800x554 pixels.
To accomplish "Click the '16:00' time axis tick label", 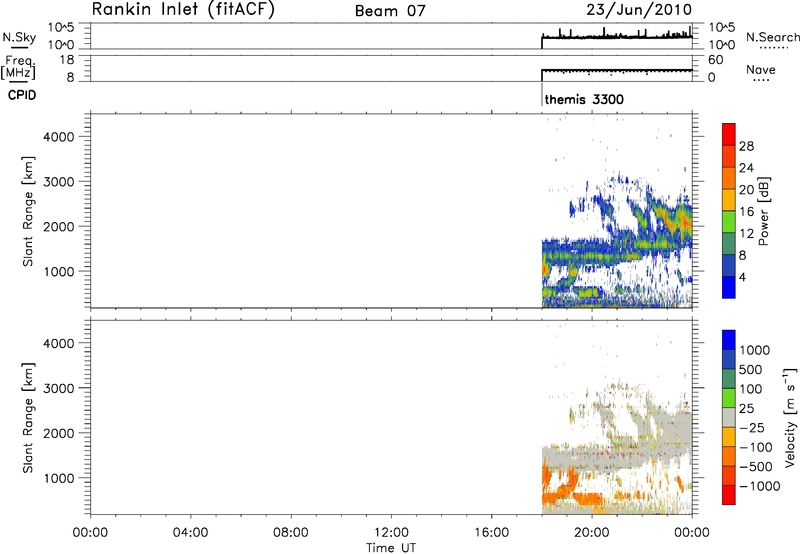I will pos(491,533).
